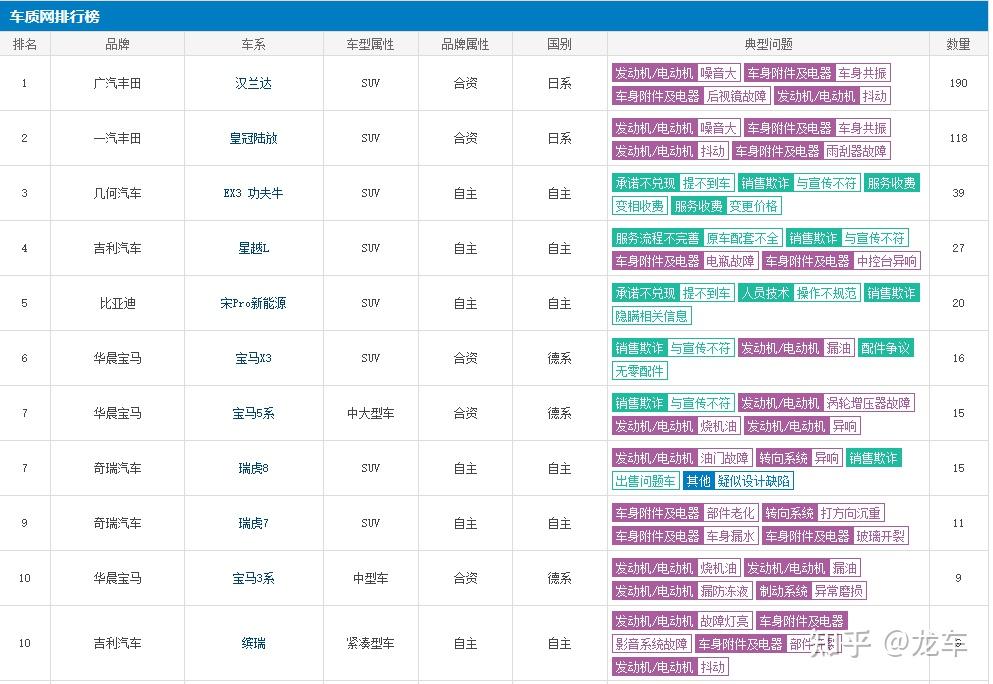Screen dimensions: 993x684
Task: Select the 车质网排行榜 title
Action: pyautogui.click(x=54, y=16)
